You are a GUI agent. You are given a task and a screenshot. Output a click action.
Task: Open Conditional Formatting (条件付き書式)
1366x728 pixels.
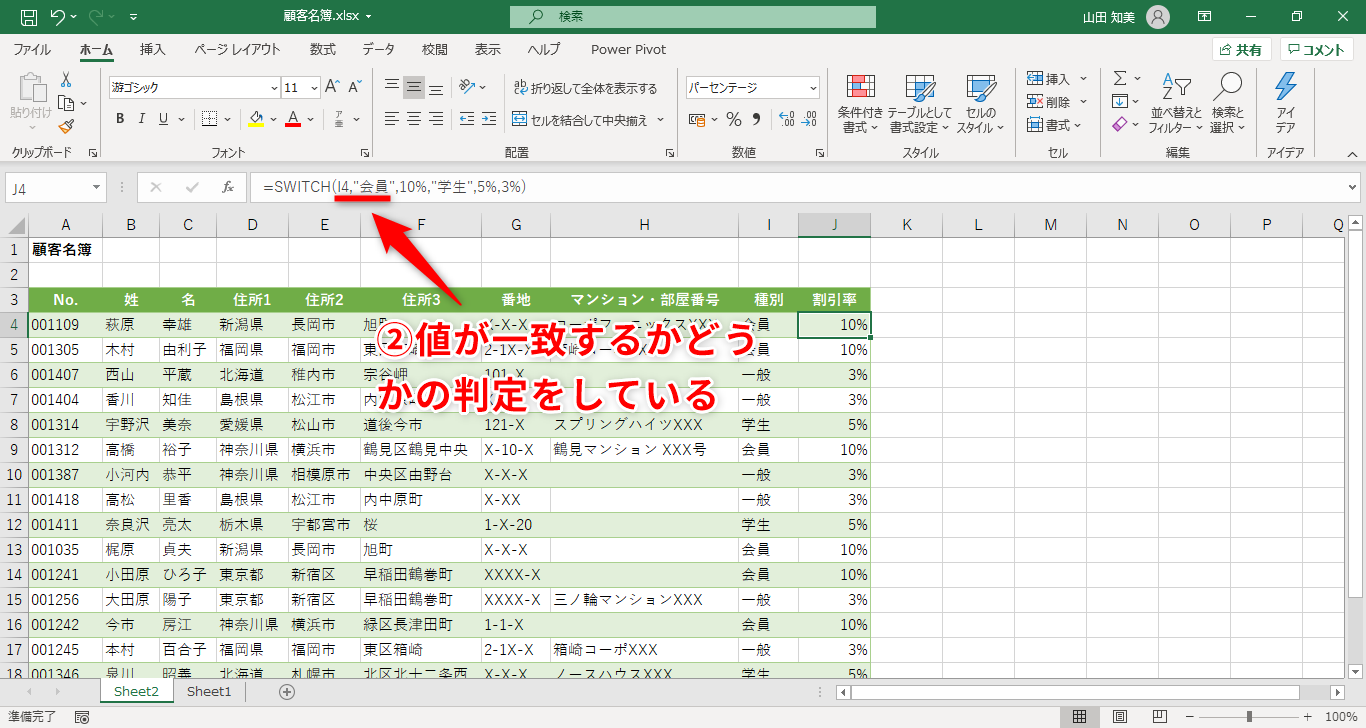(x=860, y=104)
